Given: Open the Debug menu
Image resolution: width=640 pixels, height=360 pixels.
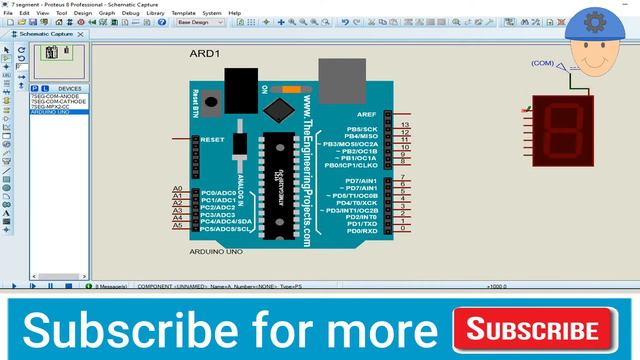Looking at the screenshot, I should point(130,13).
